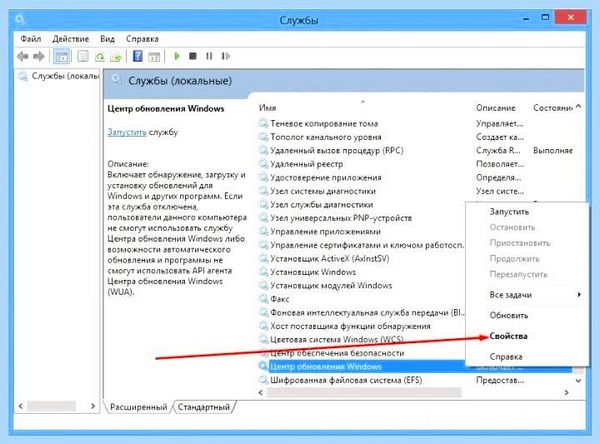Select Тополог канального уровня service
The image size is (600, 444).
tap(326, 137)
